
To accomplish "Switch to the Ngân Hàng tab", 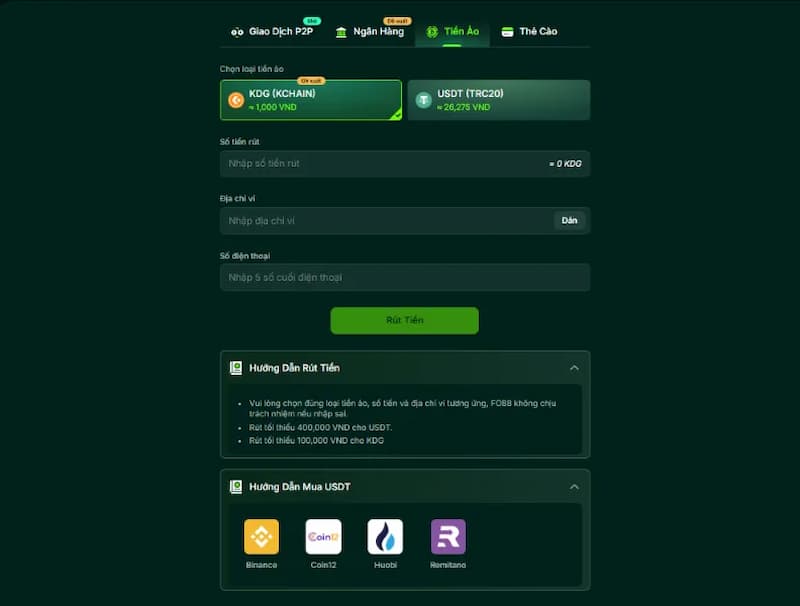I will [369, 32].
